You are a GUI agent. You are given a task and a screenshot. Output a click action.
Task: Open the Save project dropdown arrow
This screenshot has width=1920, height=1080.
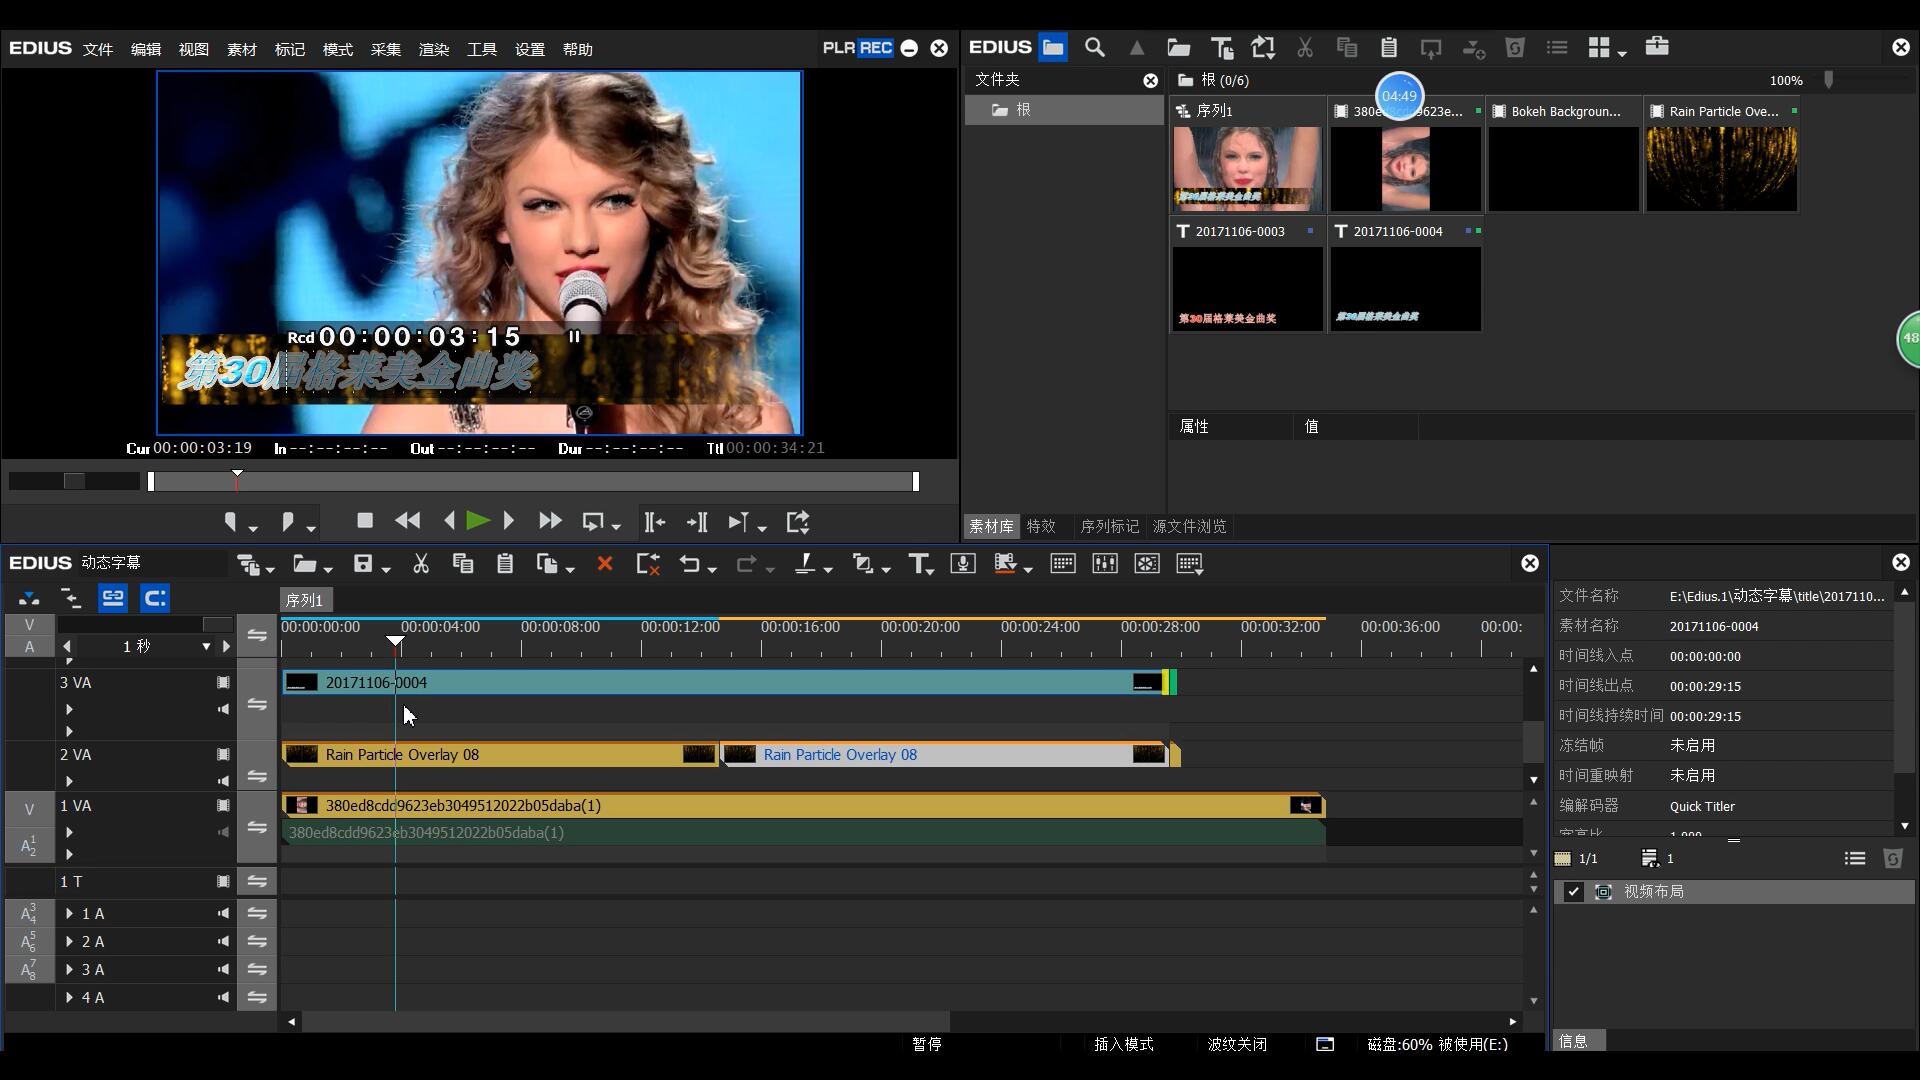(386, 569)
